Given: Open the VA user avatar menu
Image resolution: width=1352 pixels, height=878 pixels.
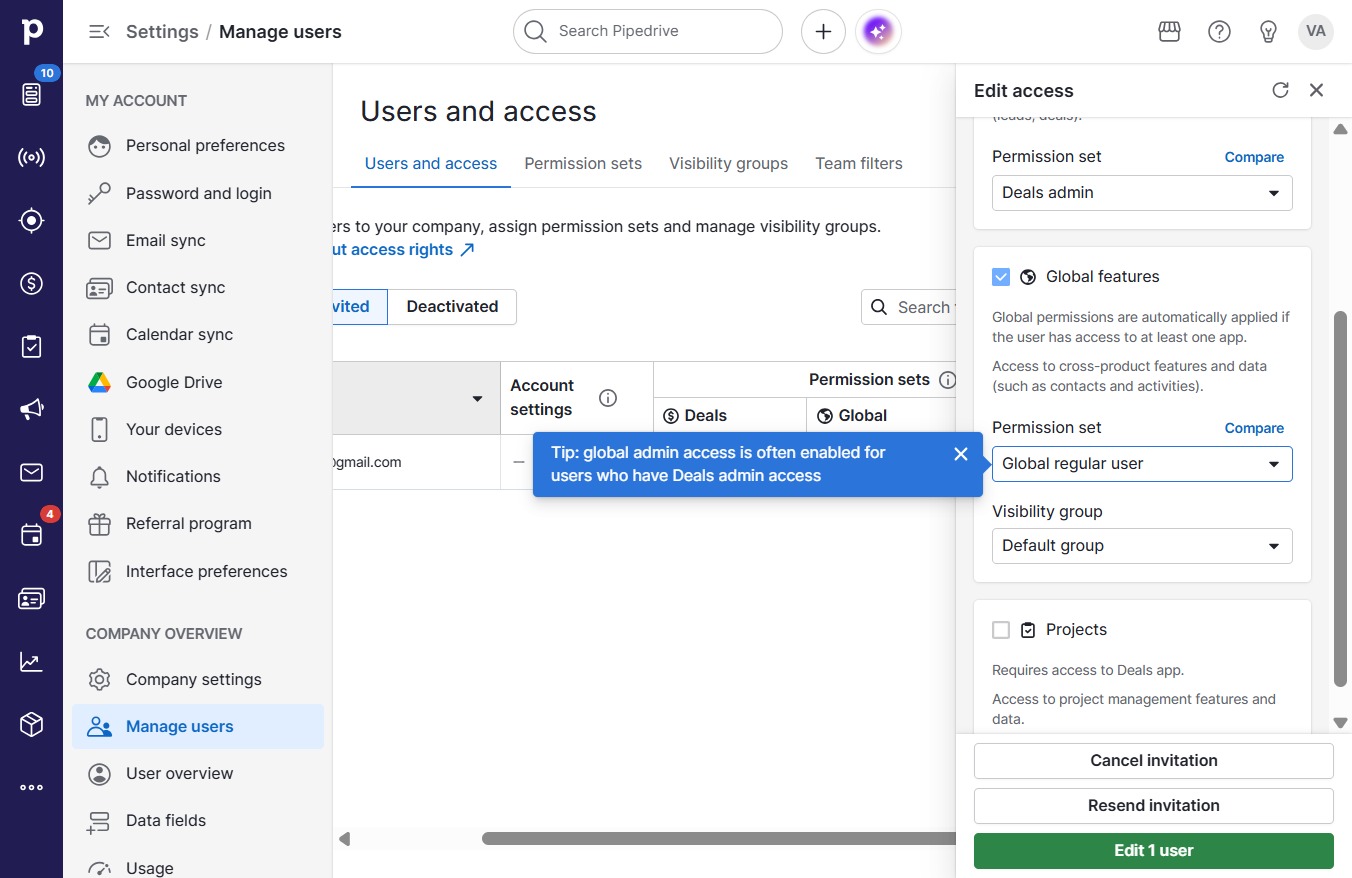Looking at the screenshot, I should pyautogui.click(x=1316, y=32).
